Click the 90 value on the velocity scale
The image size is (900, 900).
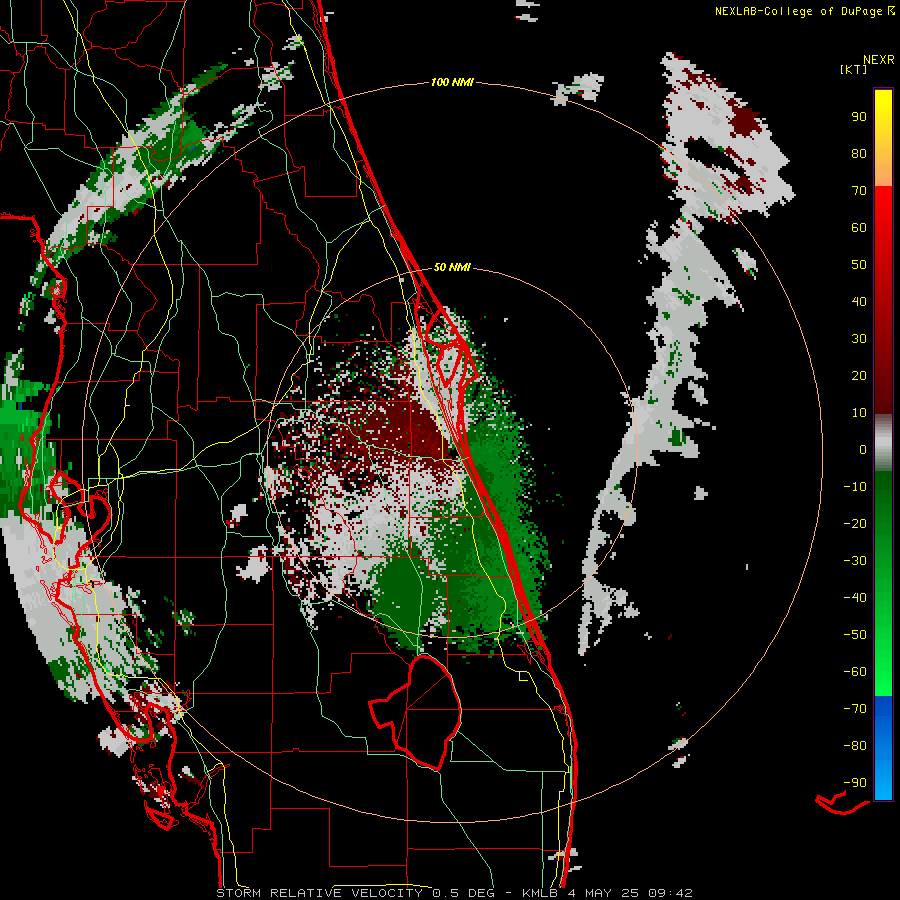859,117
